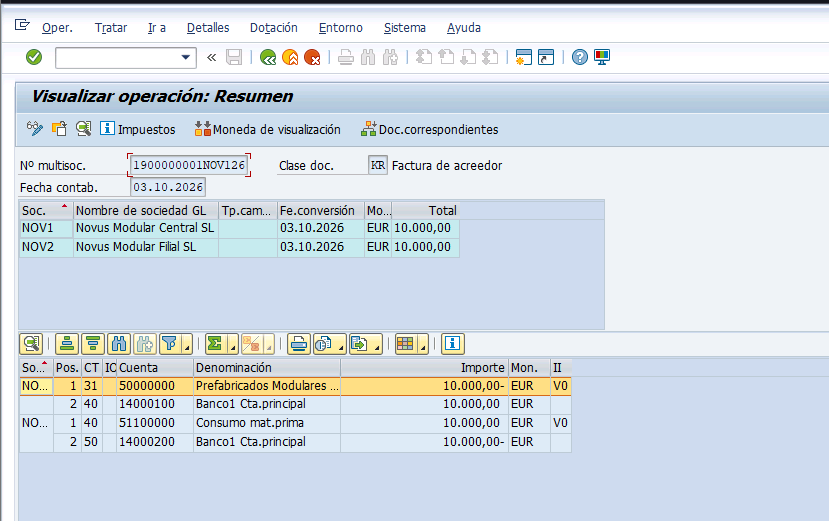This screenshot has height=521, width=829.
Task: Click the ALV print icon
Action: (x=299, y=344)
